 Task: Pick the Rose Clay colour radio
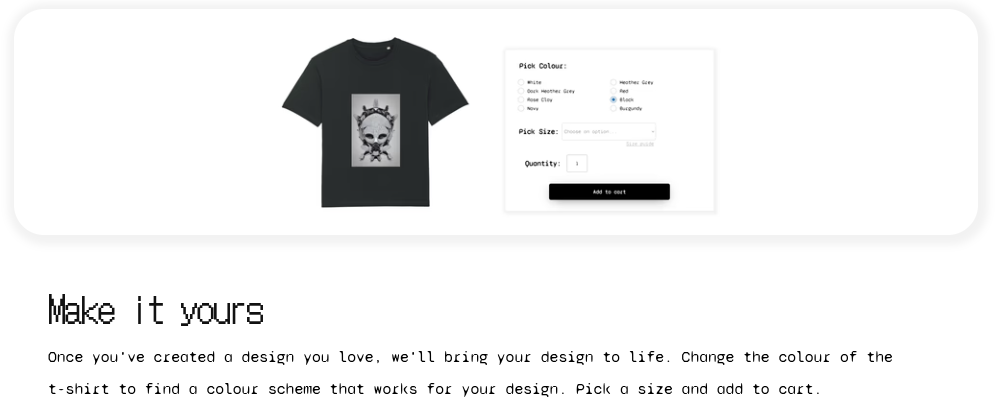click(x=521, y=100)
